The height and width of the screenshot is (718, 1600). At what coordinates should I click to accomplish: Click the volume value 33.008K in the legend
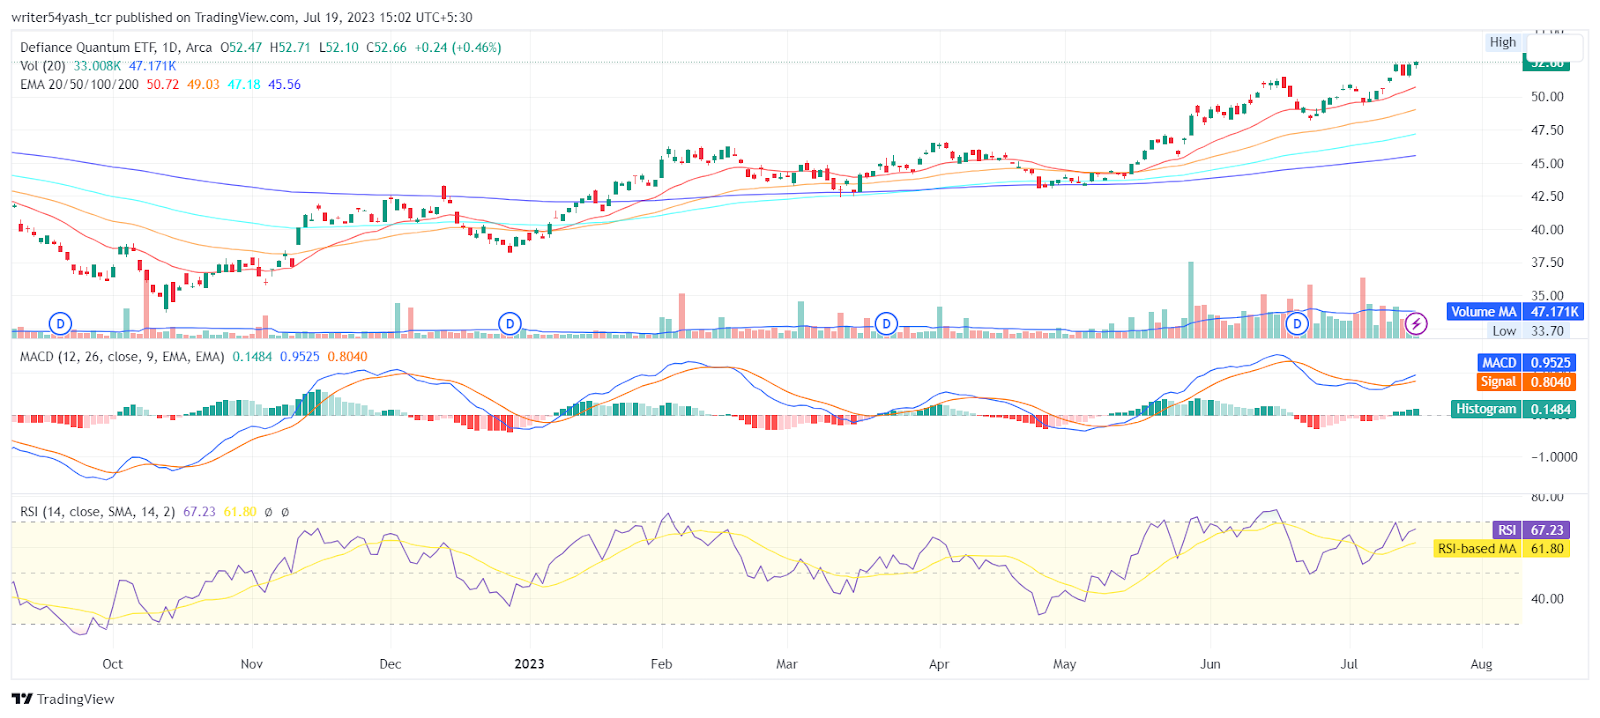click(x=97, y=66)
